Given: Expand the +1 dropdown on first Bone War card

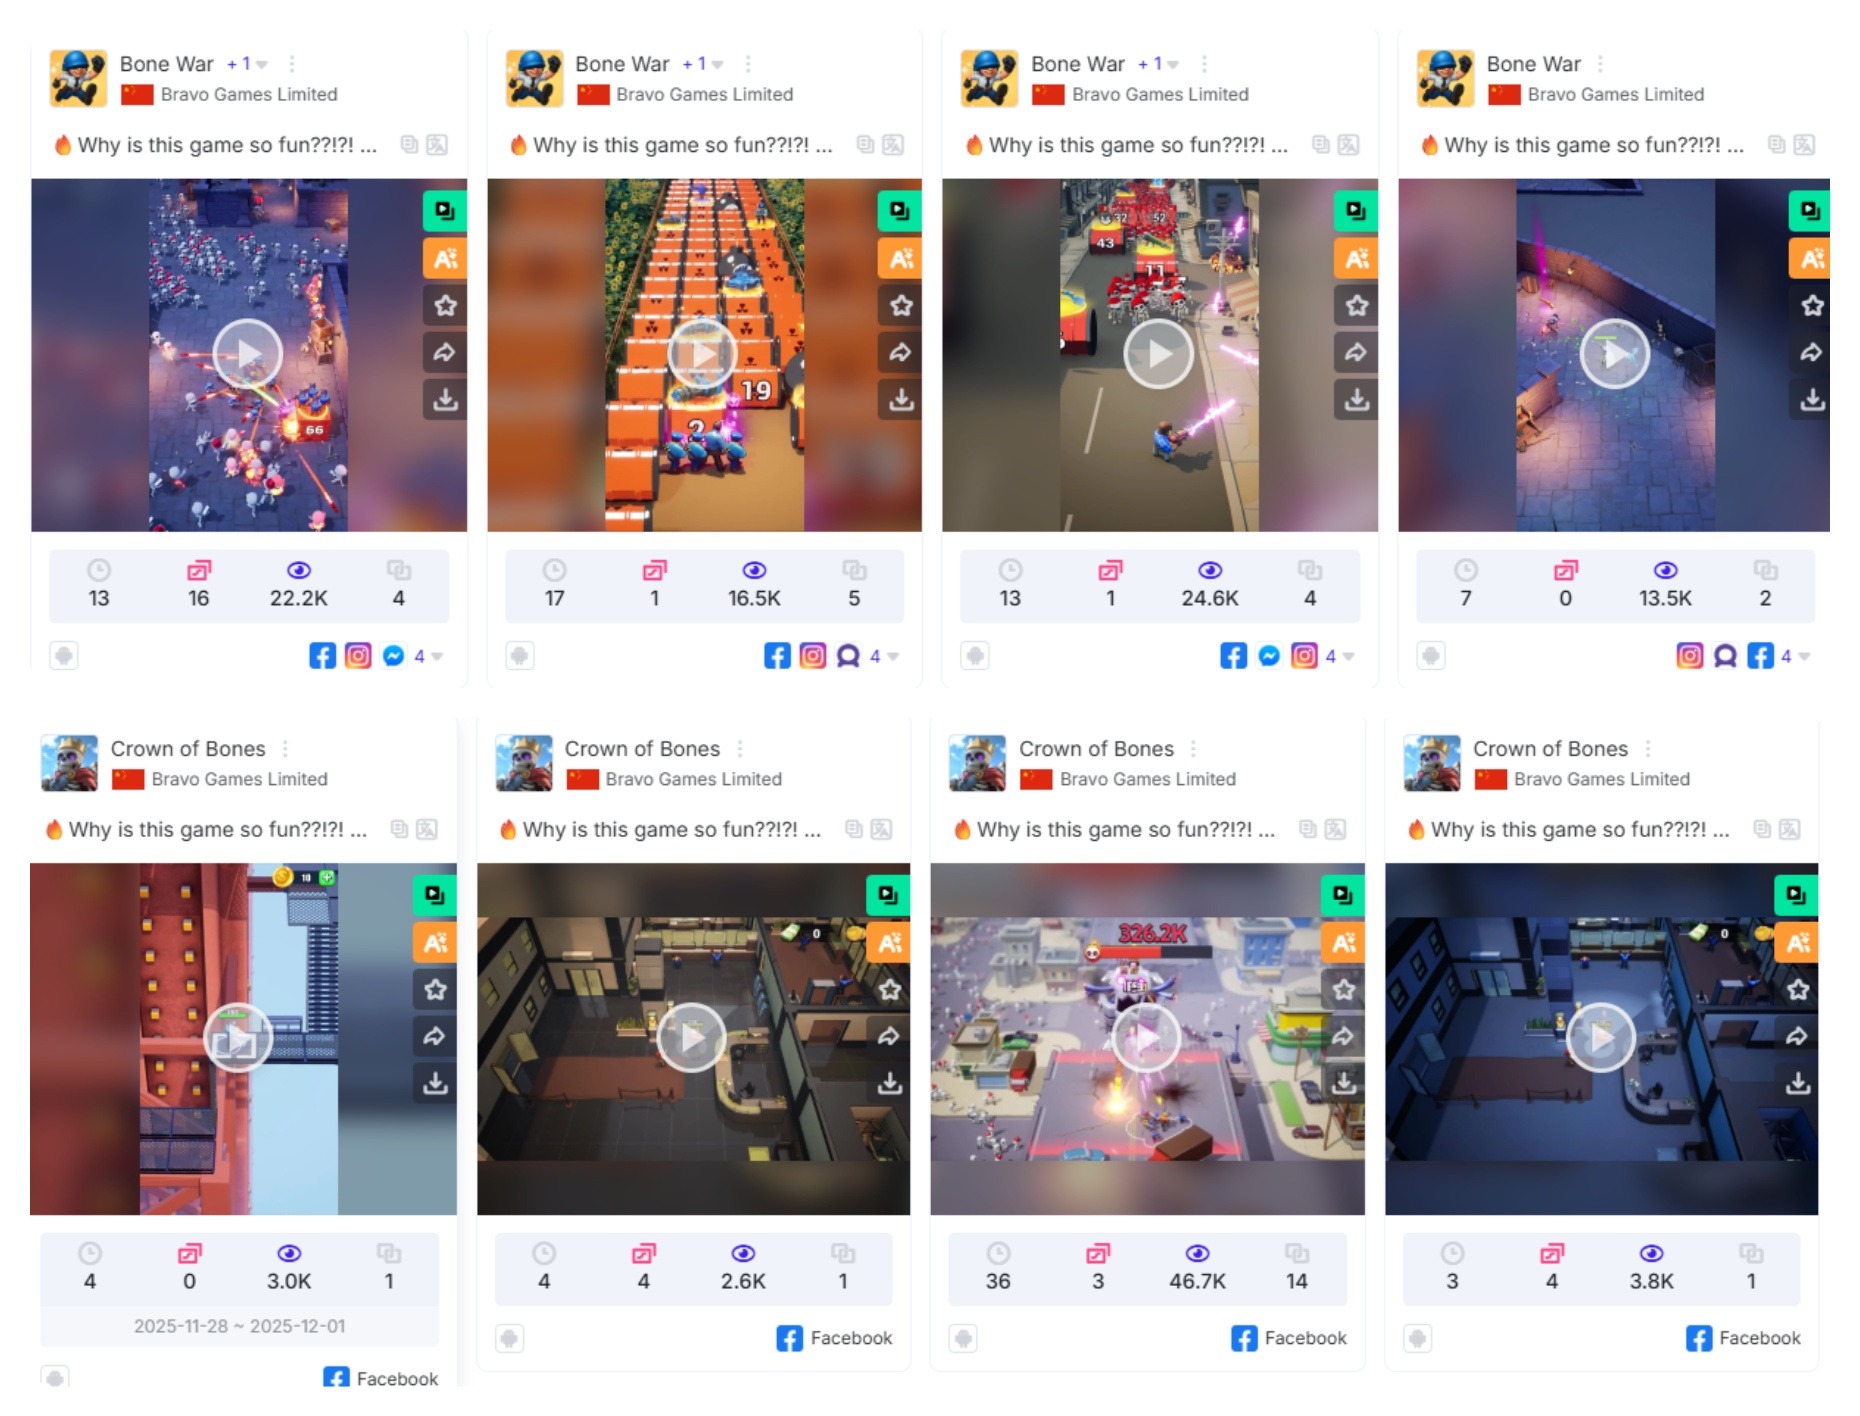Looking at the screenshot, I should (247, 64).
